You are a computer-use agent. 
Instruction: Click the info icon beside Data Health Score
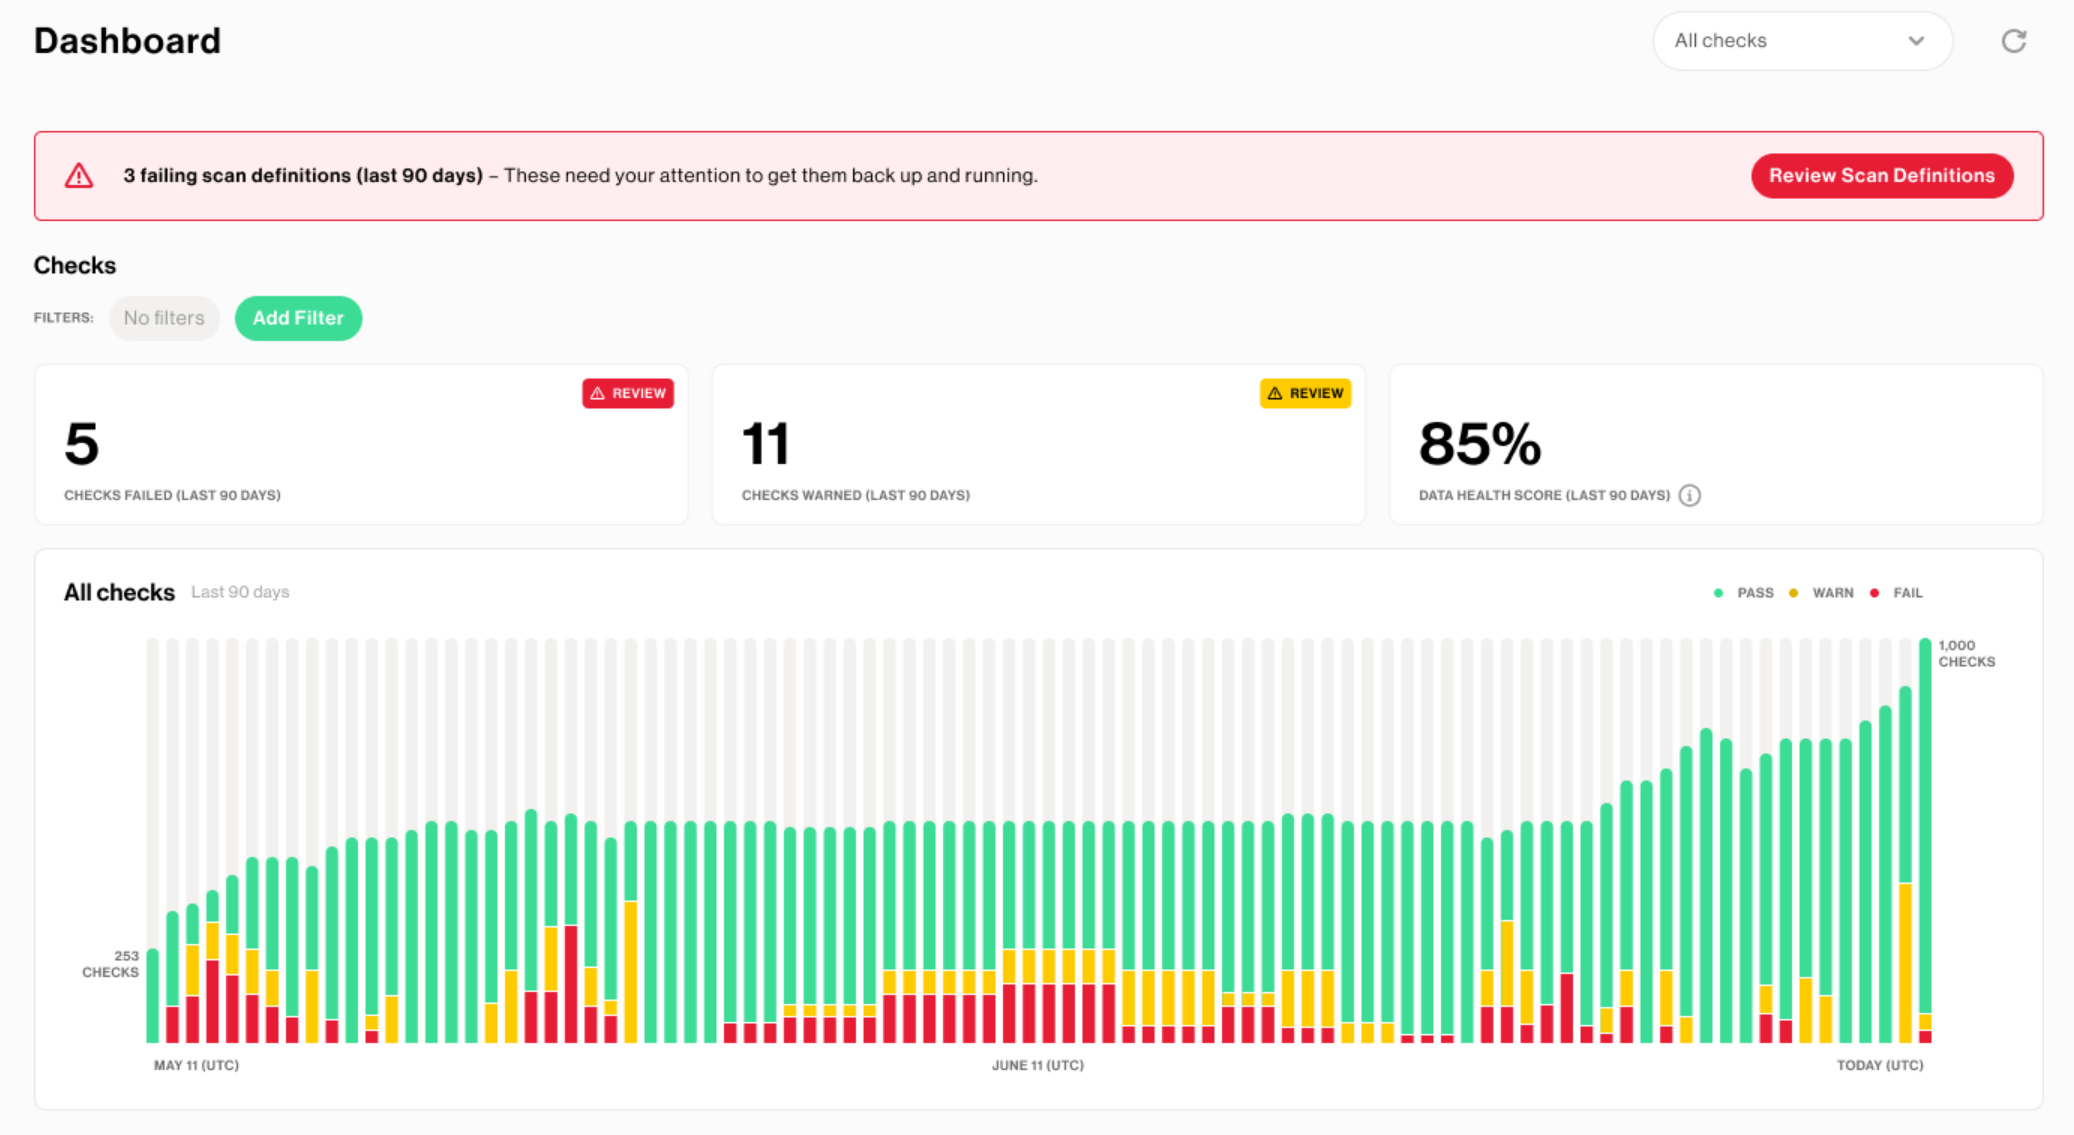point(1689,495)
